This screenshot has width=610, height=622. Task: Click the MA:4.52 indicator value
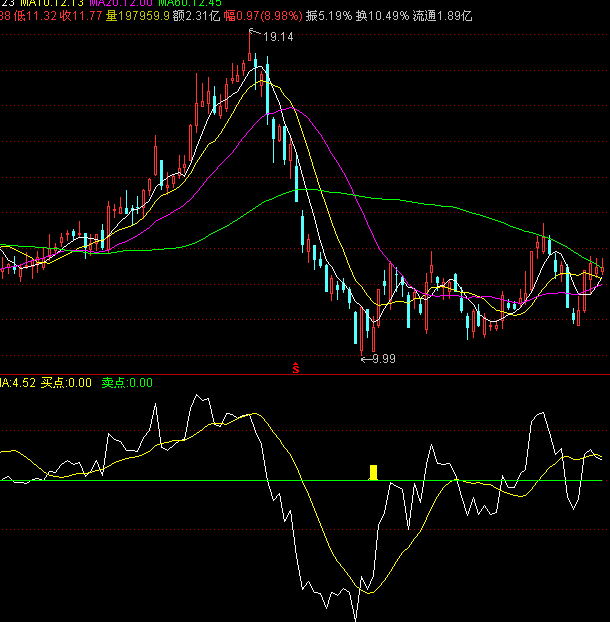[x=18, y=382]
